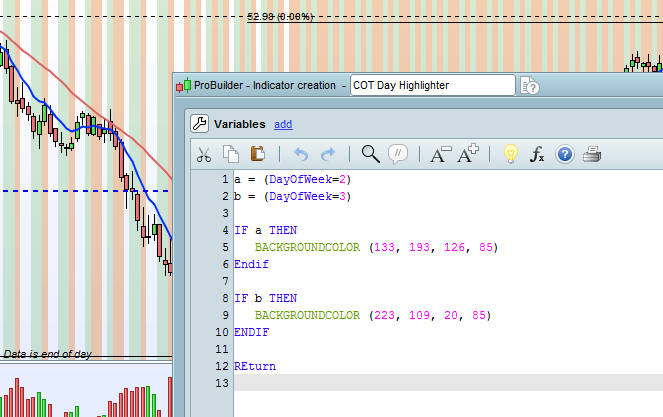The height and width of the screenshot is (417, 663).
Task: Click code line 1 'a = (DayOfWeek=2)'
Action: [x=293, y=179]
